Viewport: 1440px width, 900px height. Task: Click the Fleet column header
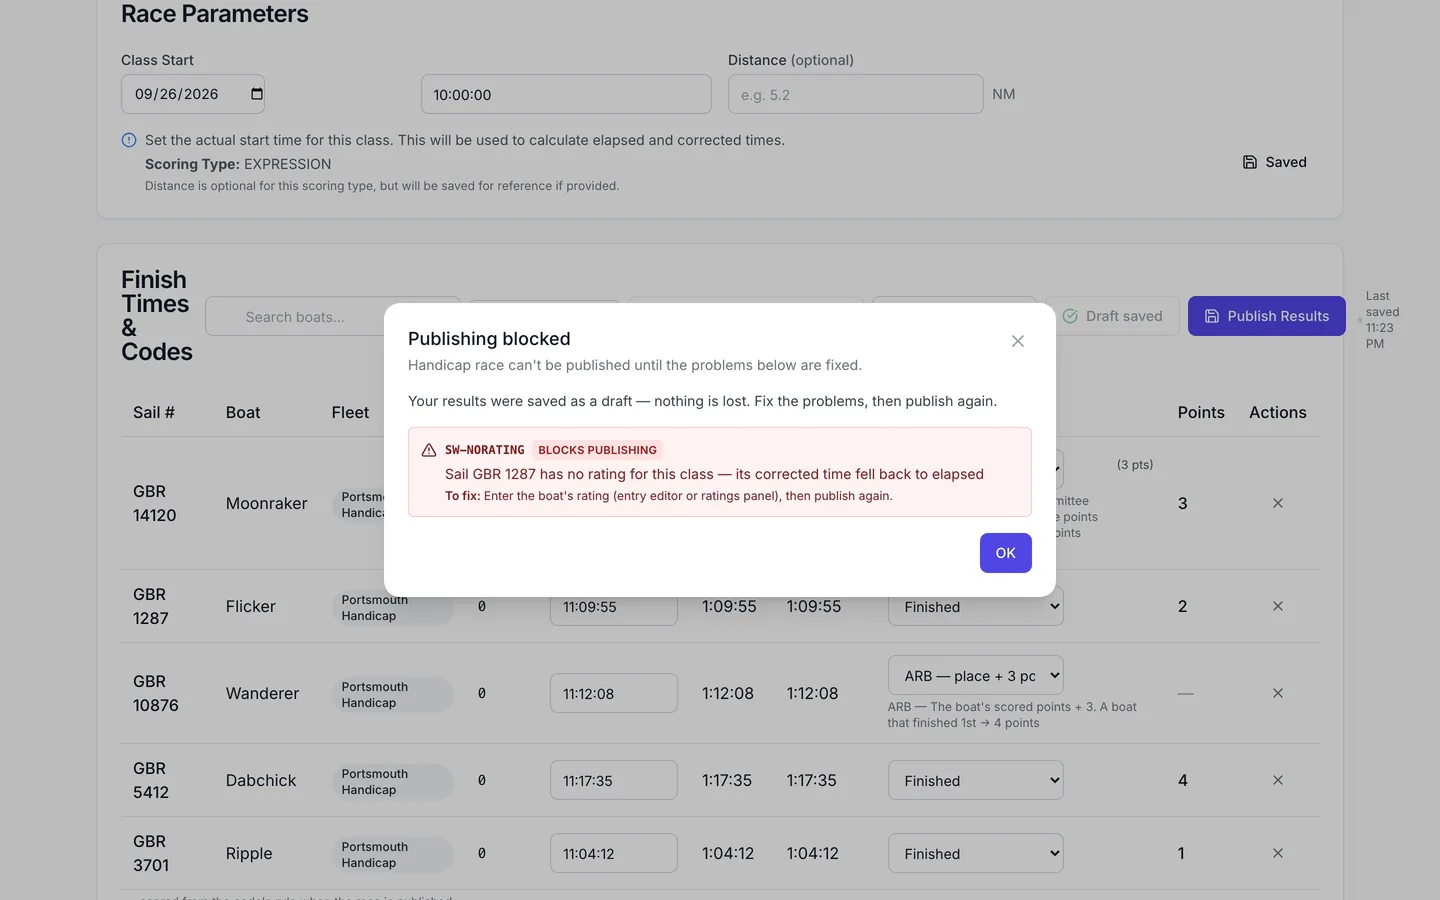(x=350, y=412)
